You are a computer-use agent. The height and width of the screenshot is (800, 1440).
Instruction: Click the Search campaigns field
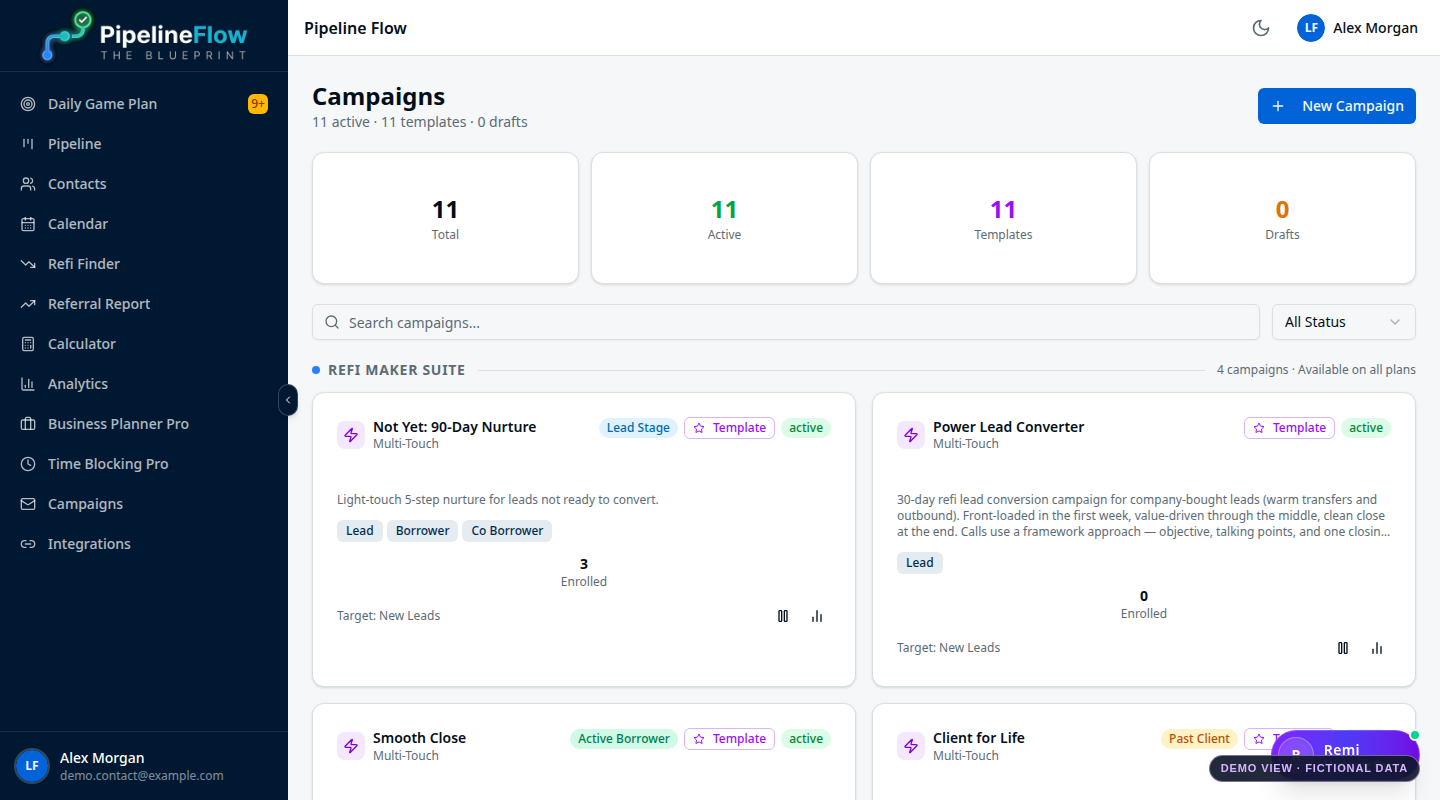click(785, 322)
